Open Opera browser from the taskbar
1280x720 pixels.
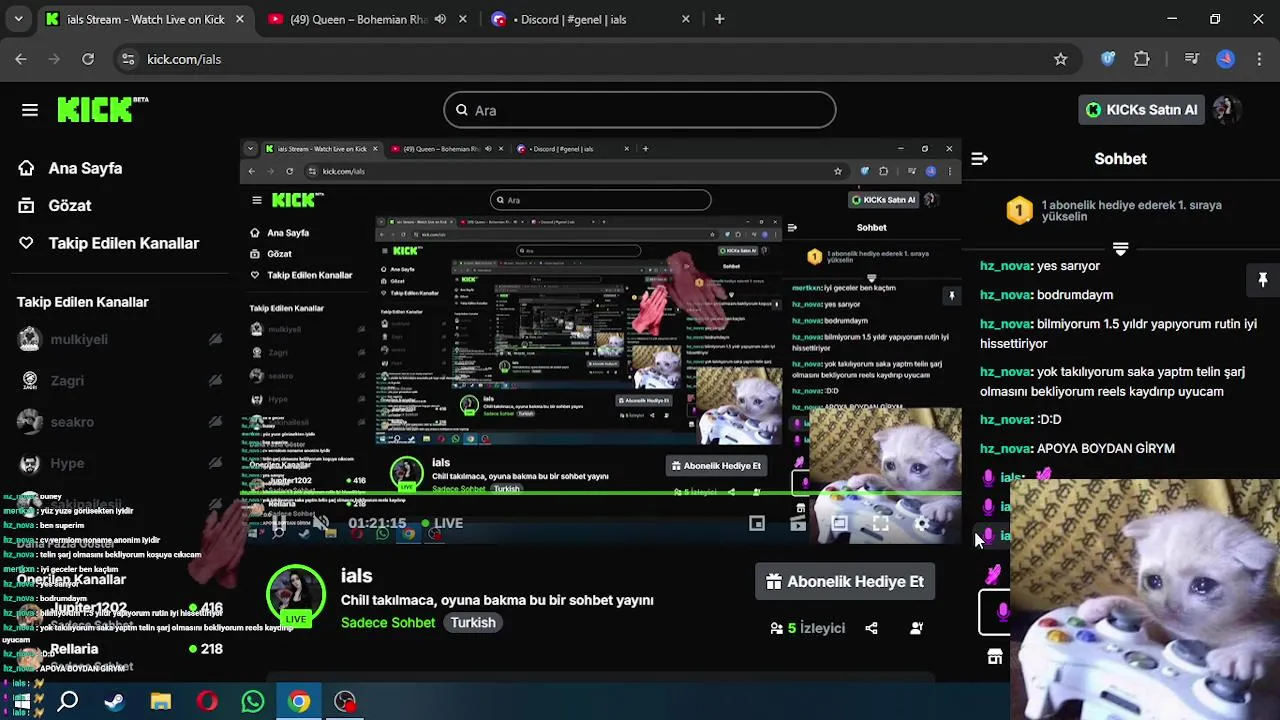tap(207, 701)
